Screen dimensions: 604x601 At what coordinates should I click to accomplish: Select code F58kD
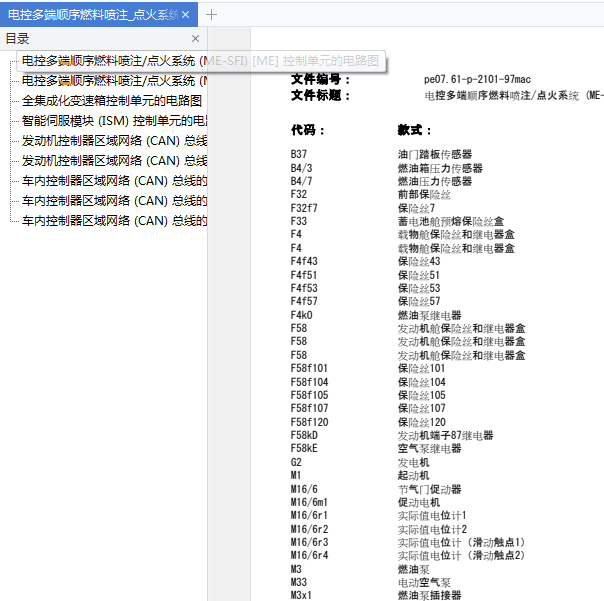pyautogui.click(x=304, y=435)
